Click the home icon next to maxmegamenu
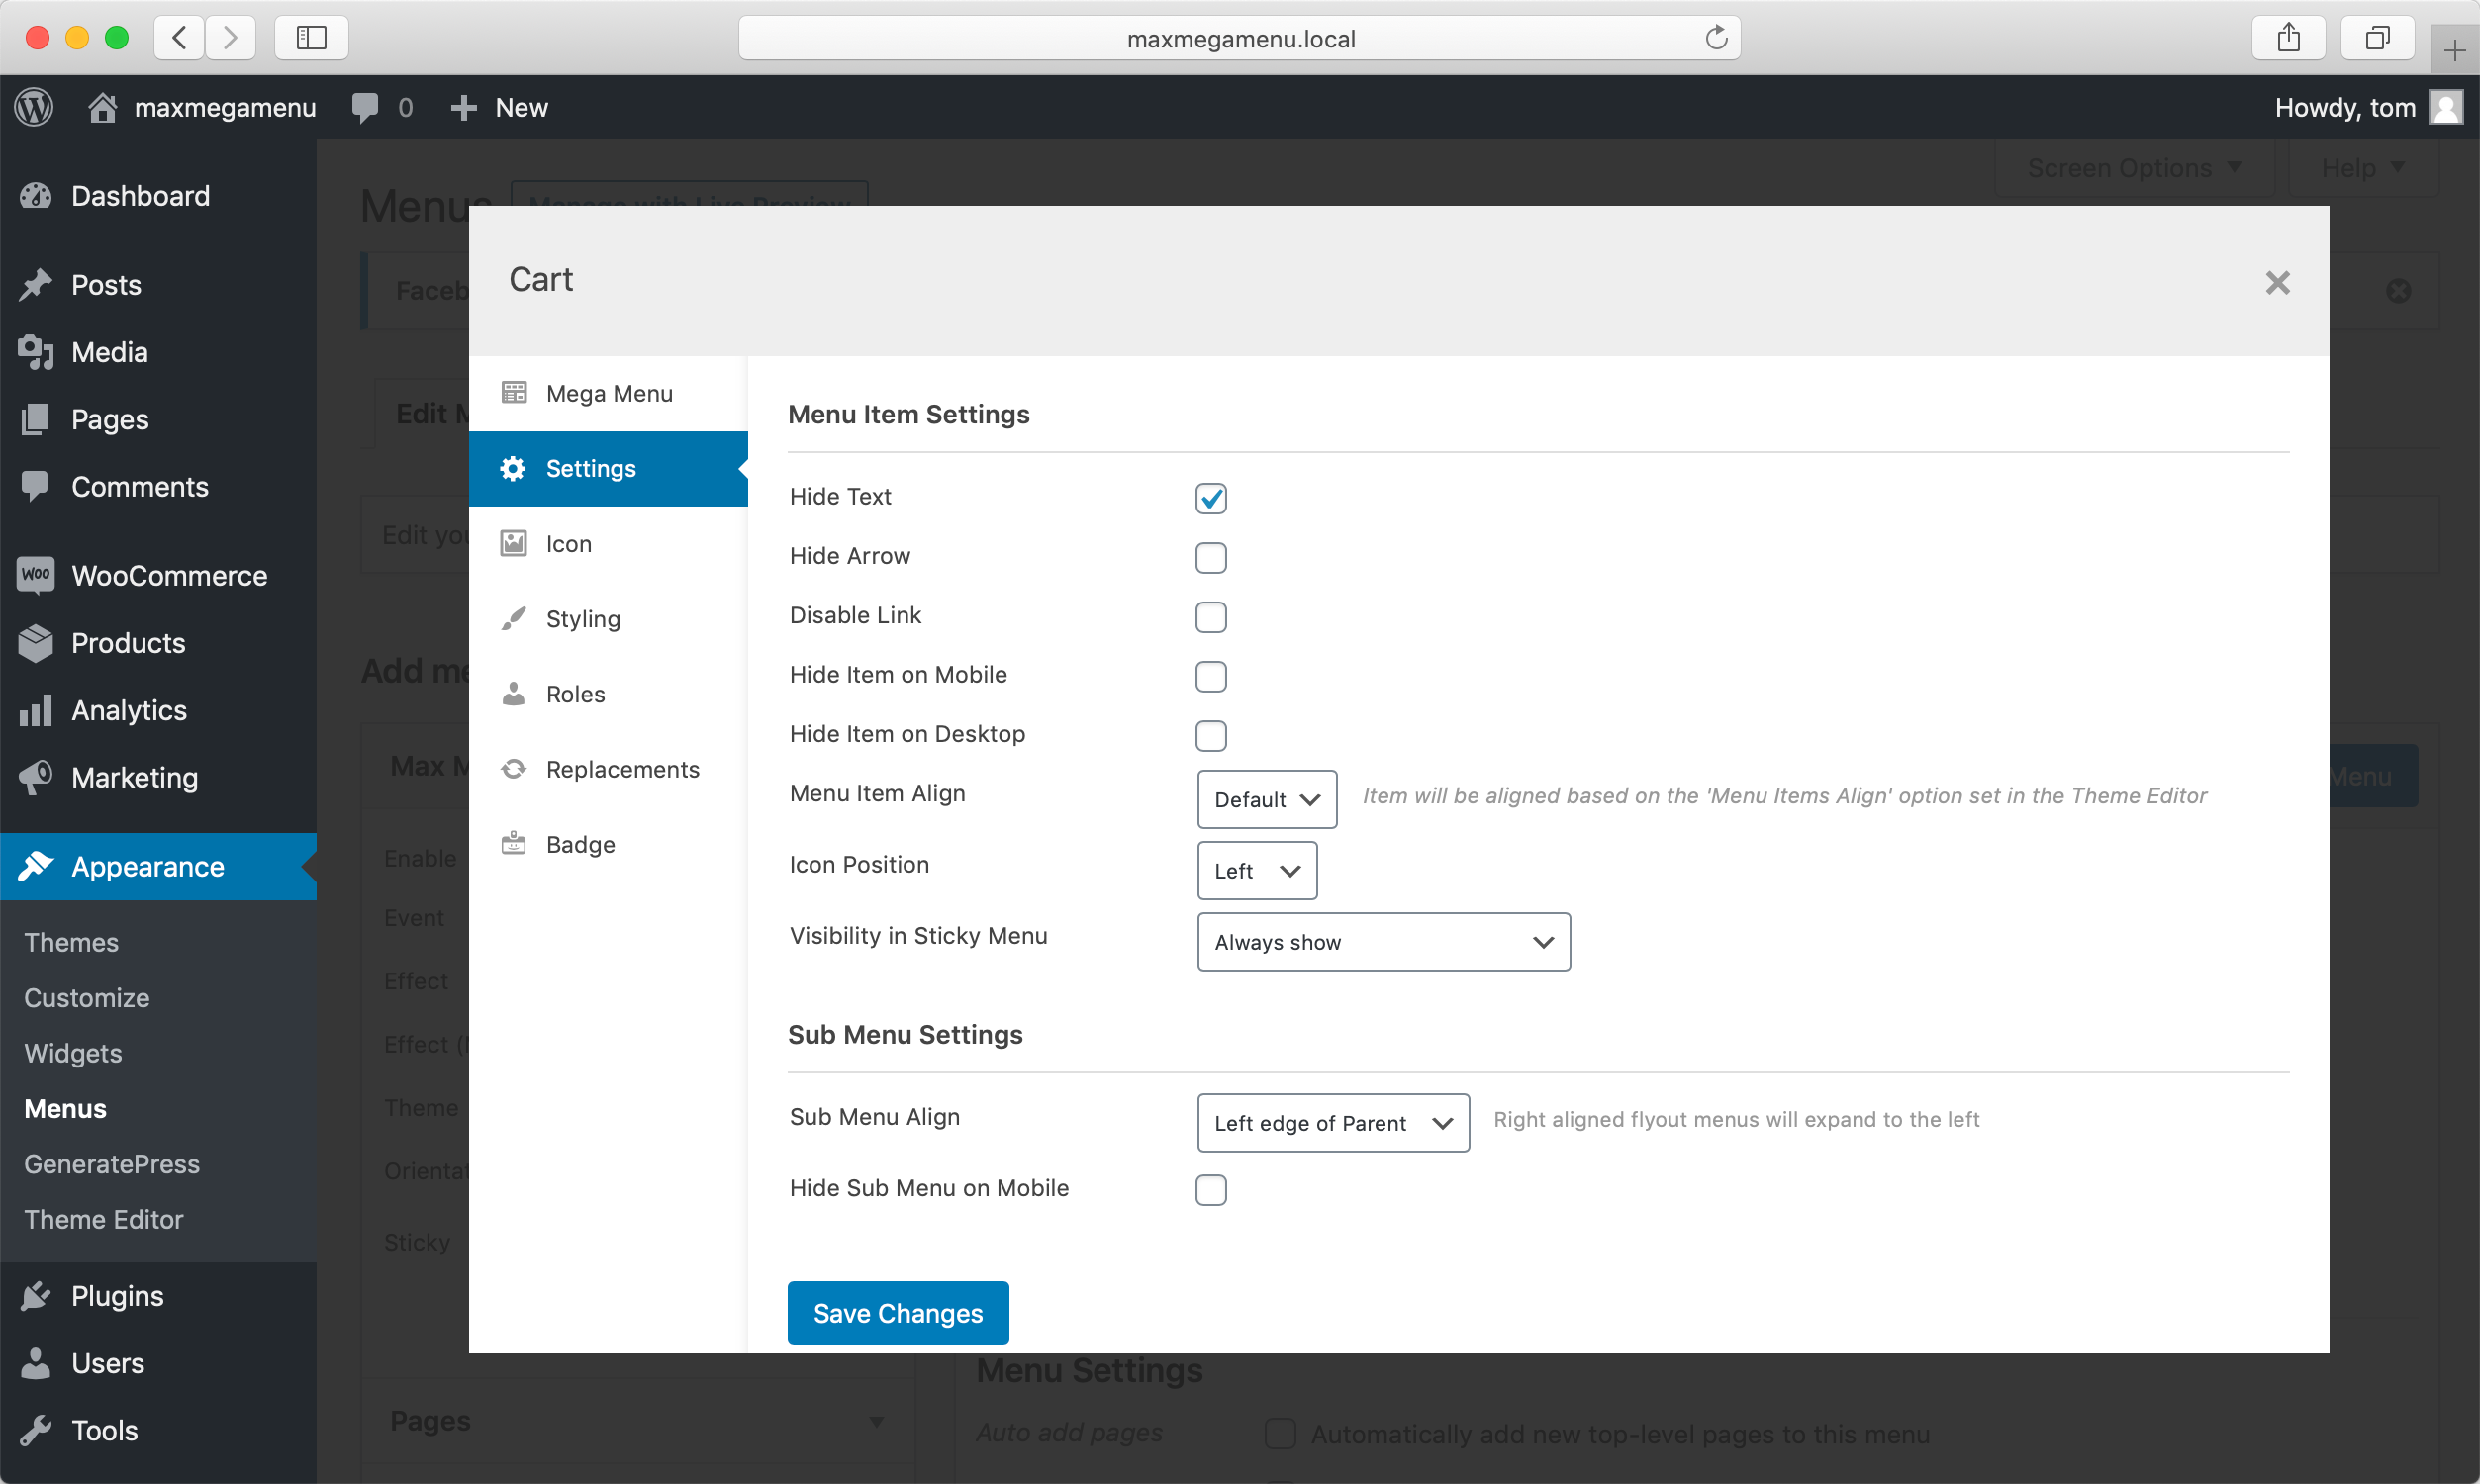This screenshot has width=2480, height=1484. pos(102,107)
